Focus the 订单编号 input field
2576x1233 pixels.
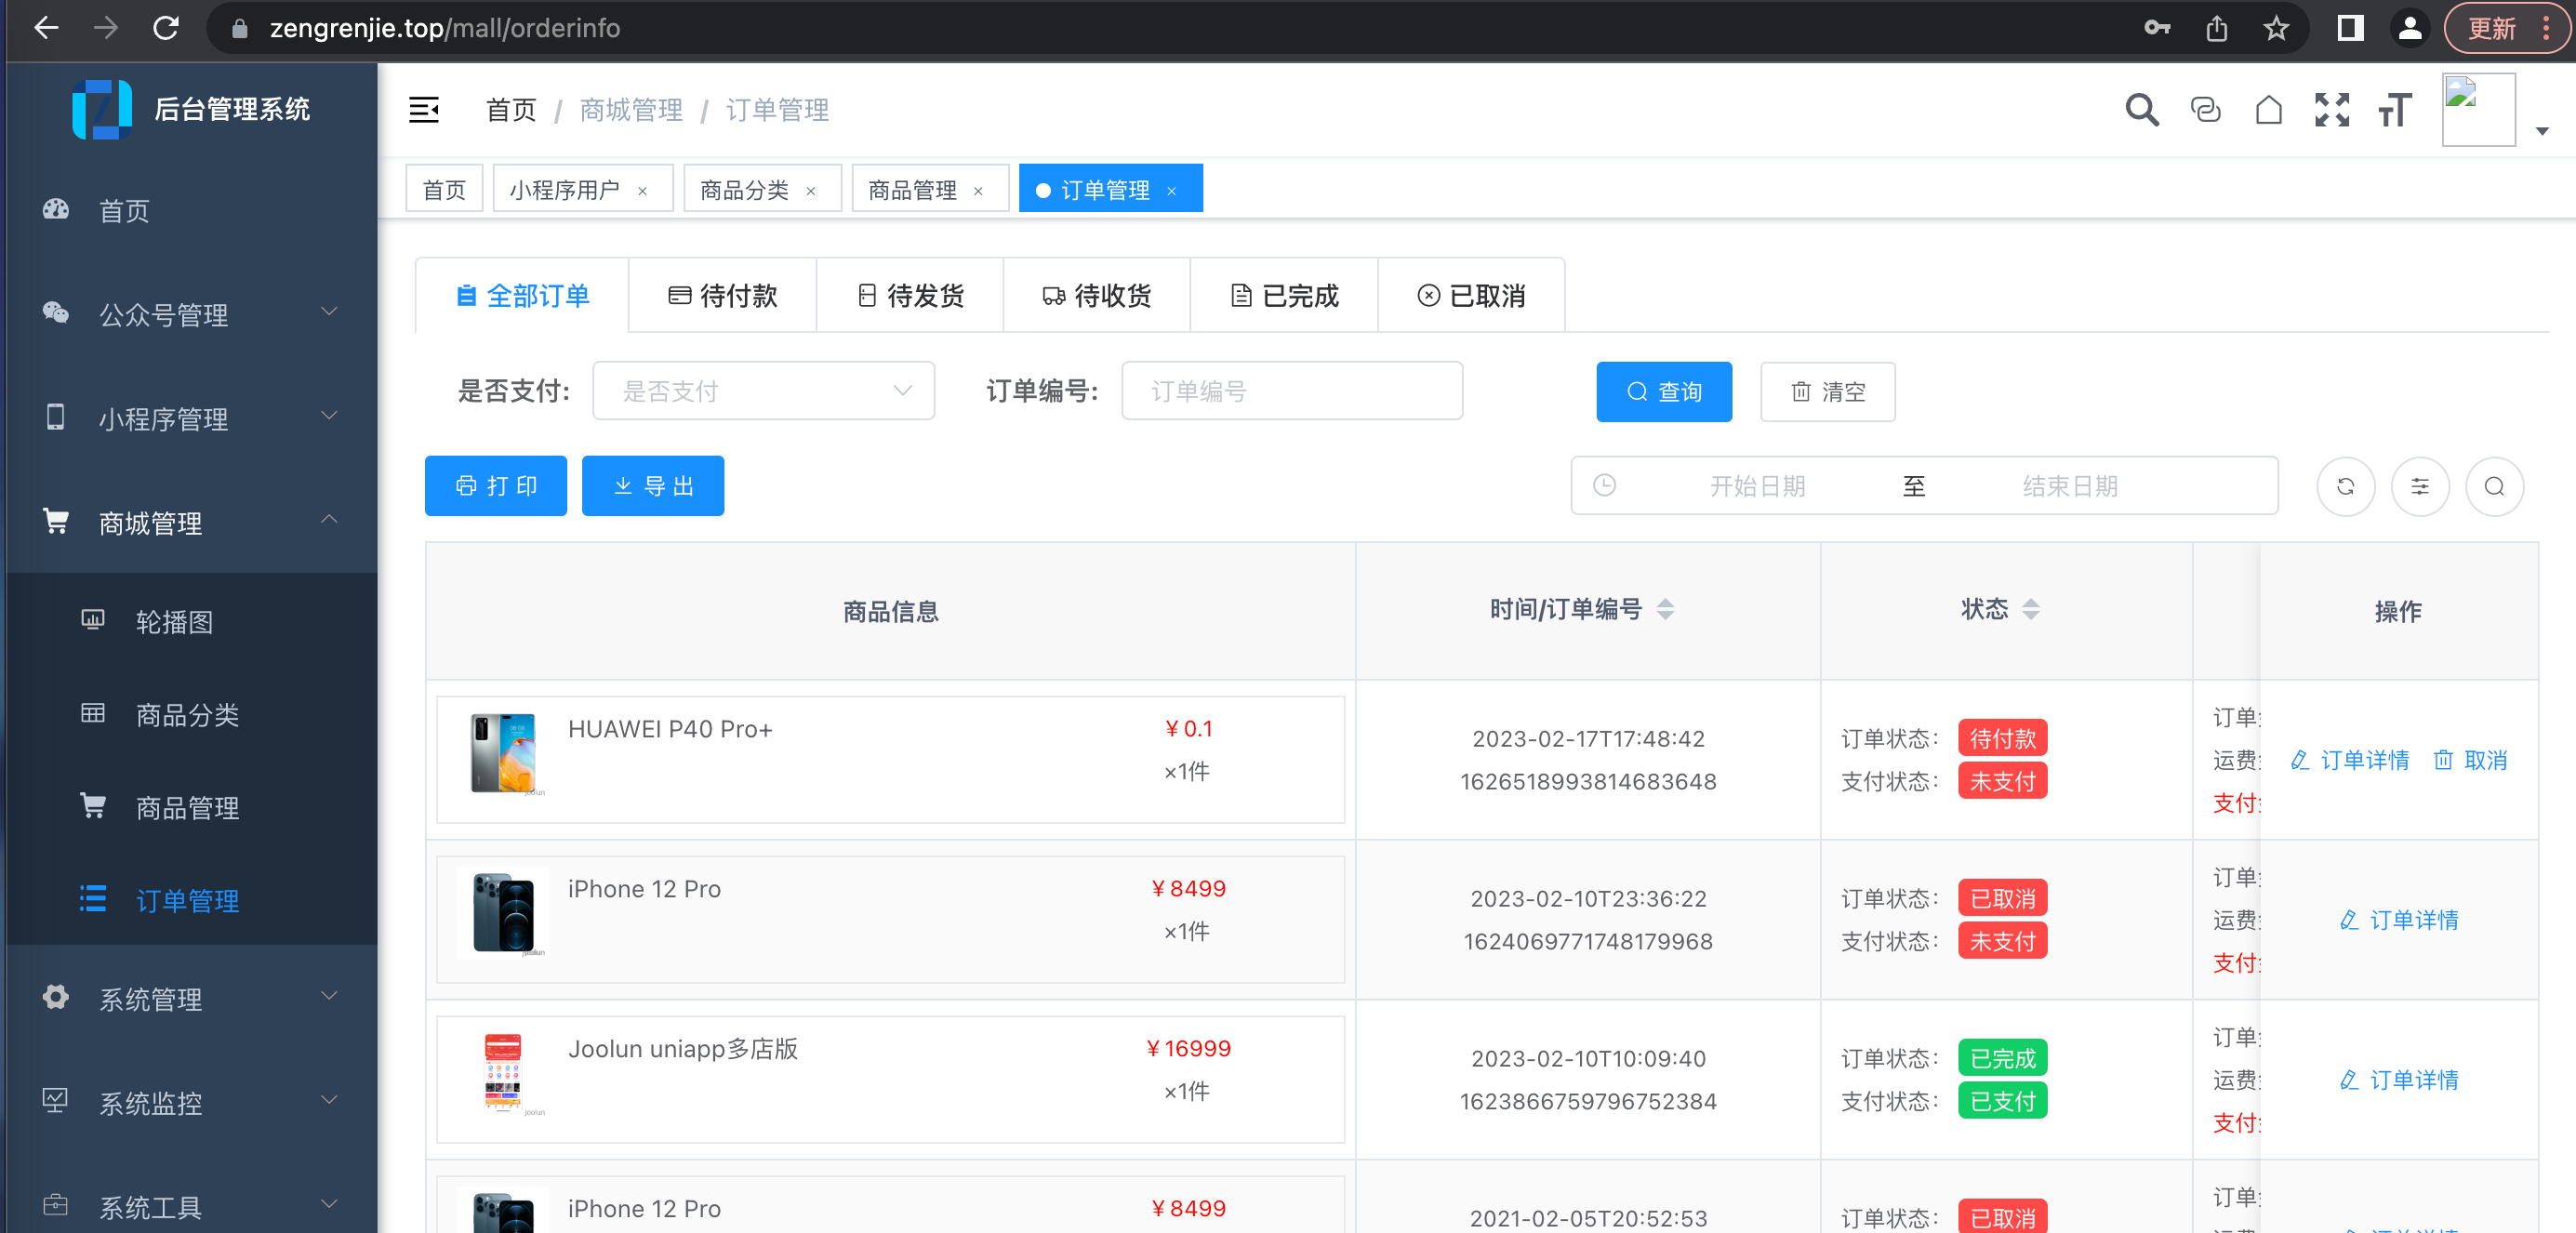pyautogui.click(x=1292, y=391)
